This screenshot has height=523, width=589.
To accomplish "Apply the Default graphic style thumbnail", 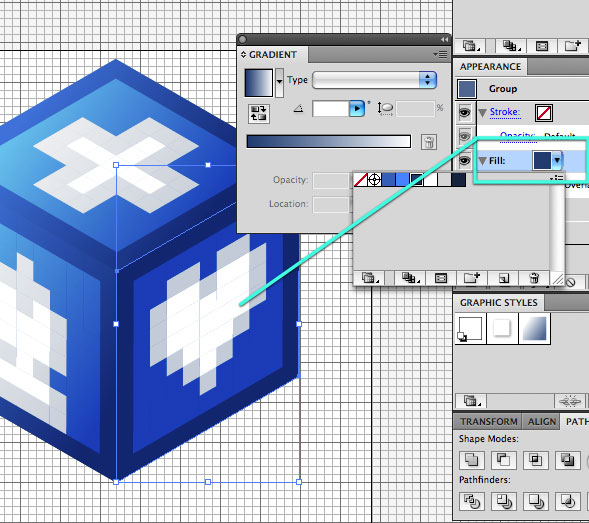I will [470, 329].
